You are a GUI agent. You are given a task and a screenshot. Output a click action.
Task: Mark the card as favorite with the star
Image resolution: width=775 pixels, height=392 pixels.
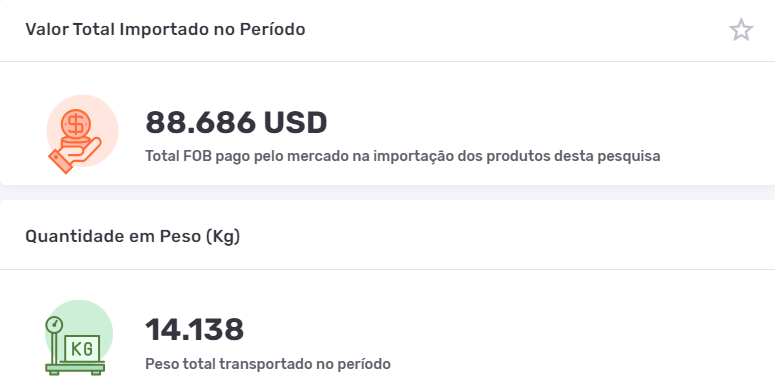[741, 30]
